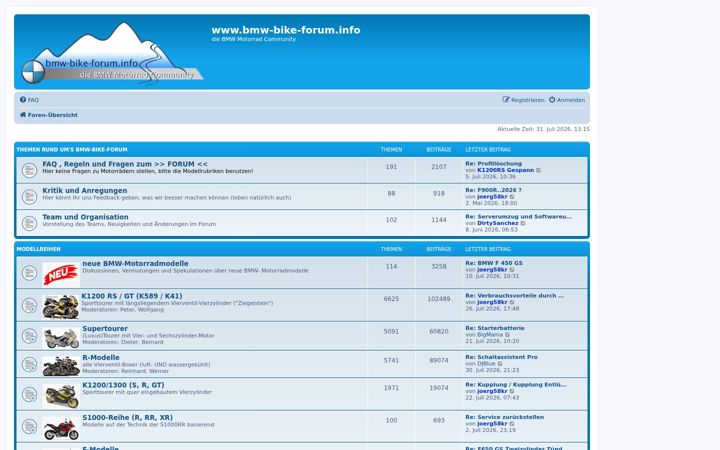The width and height of the screenshot is (720, 450).
Task: Open last post Re: Verbrauchsvorteile durch …
Action: 515,296
